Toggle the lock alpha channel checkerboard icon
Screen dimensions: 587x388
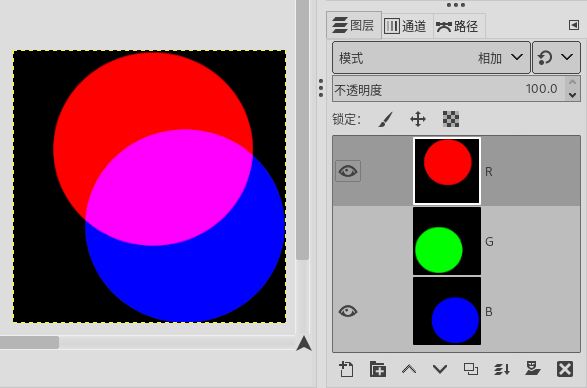pyautogui.click(x=451, y=119)
